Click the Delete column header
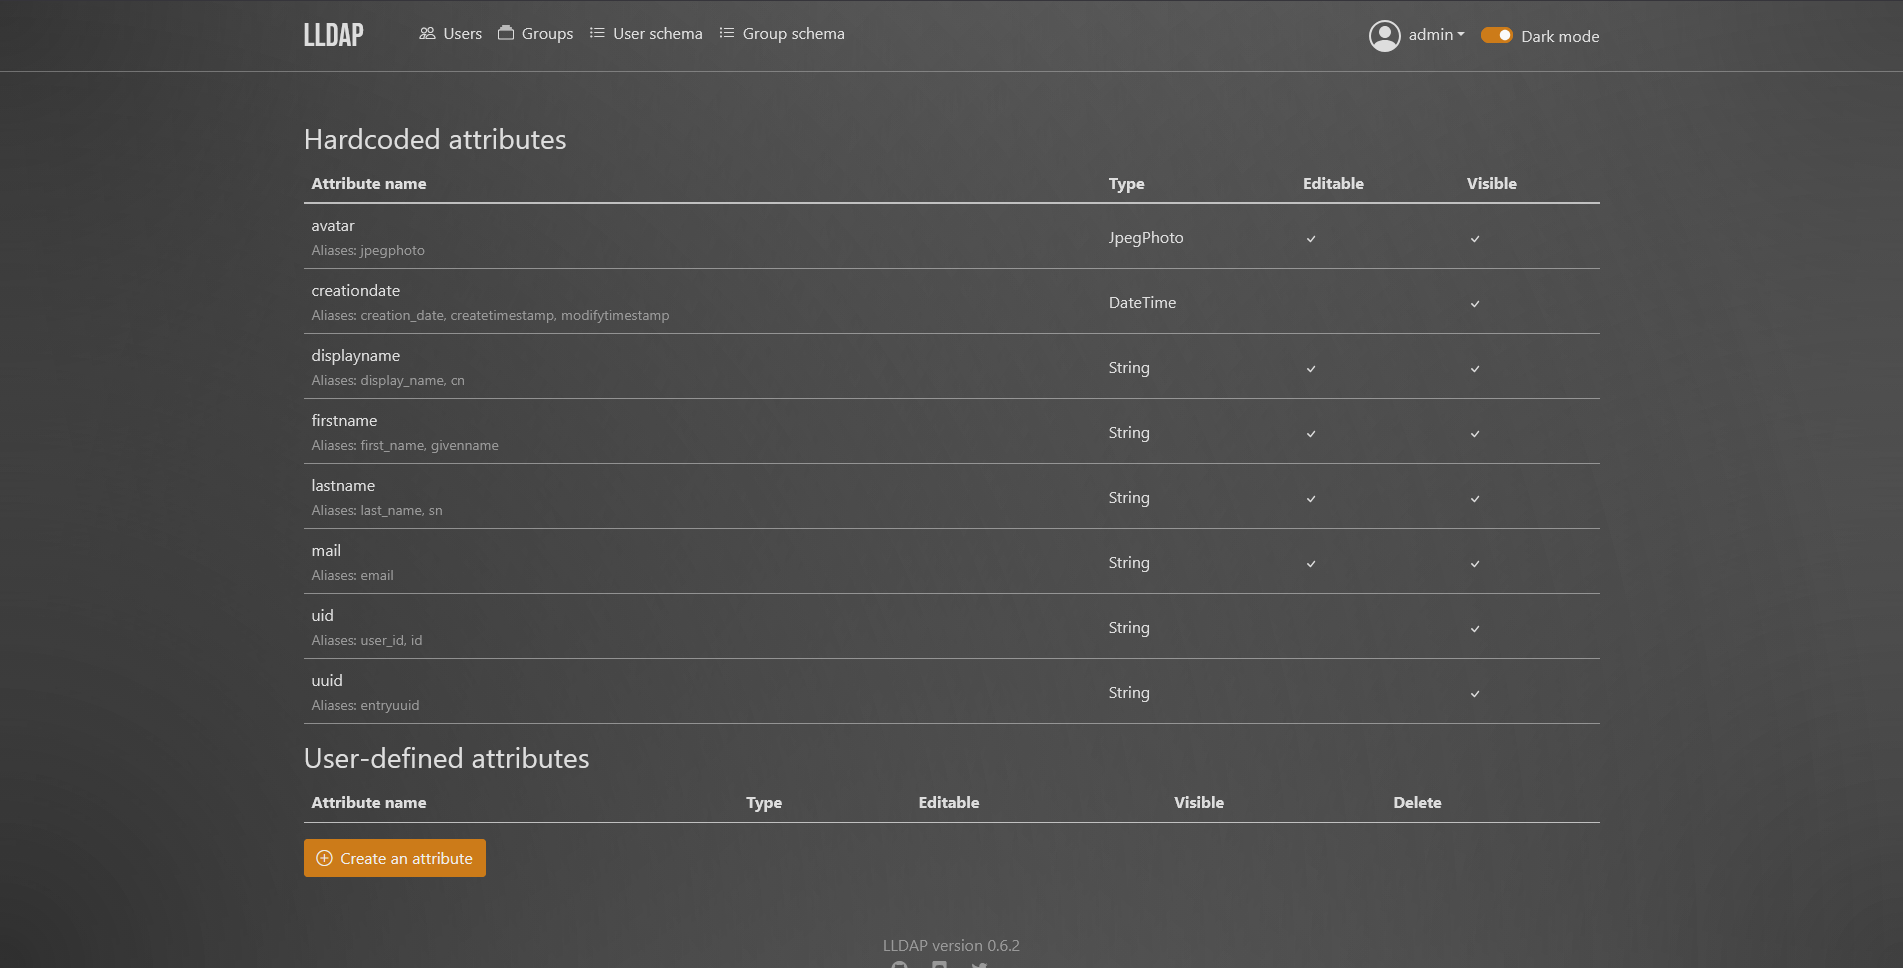The image size is (1903, 968). click(1417, 802)
